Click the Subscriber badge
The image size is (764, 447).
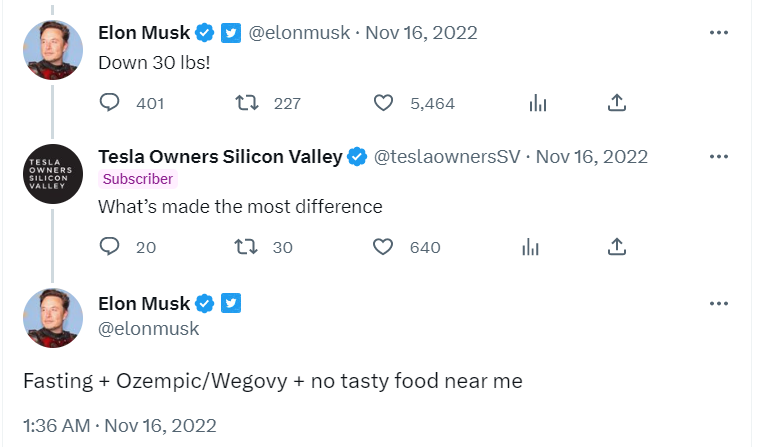(x=138, y=179)
